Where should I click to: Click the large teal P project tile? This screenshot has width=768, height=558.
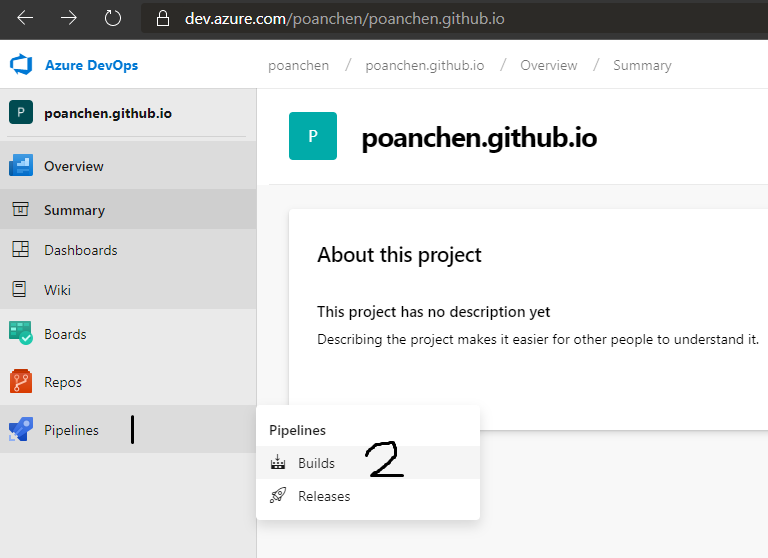(x=313, y=136)
